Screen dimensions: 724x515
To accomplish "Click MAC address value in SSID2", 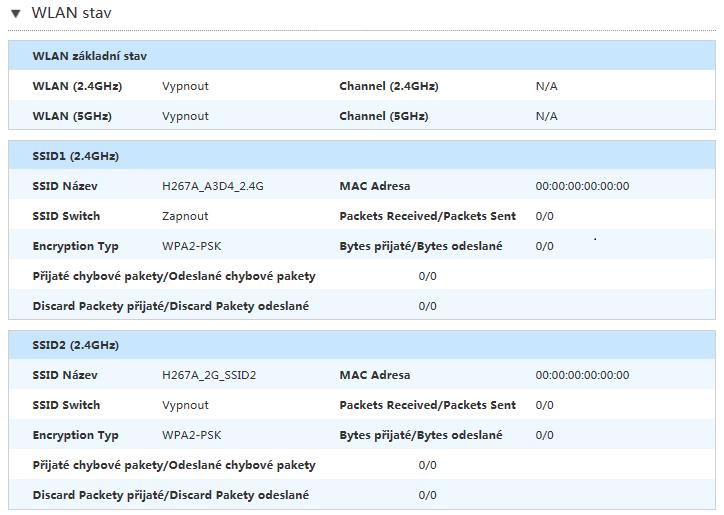I will click(x=582, y=375).
